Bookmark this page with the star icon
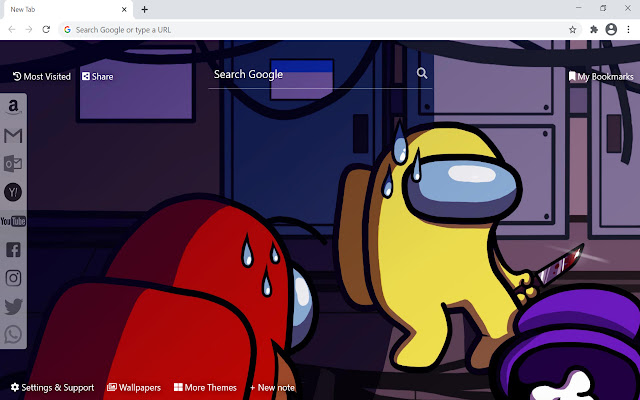This screenshot has width=640, height=400. click(x=573, y=29)
